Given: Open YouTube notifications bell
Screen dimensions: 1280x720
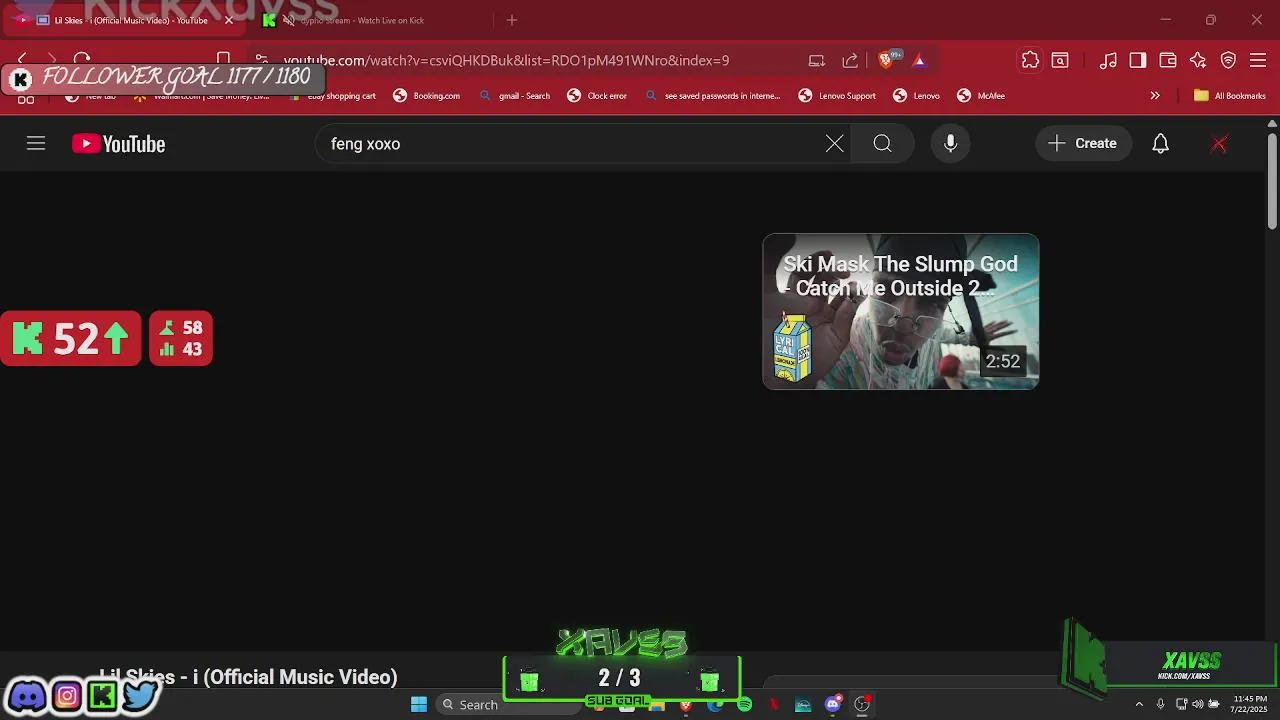Looking at the screenshot, I should pos(1160,144).
